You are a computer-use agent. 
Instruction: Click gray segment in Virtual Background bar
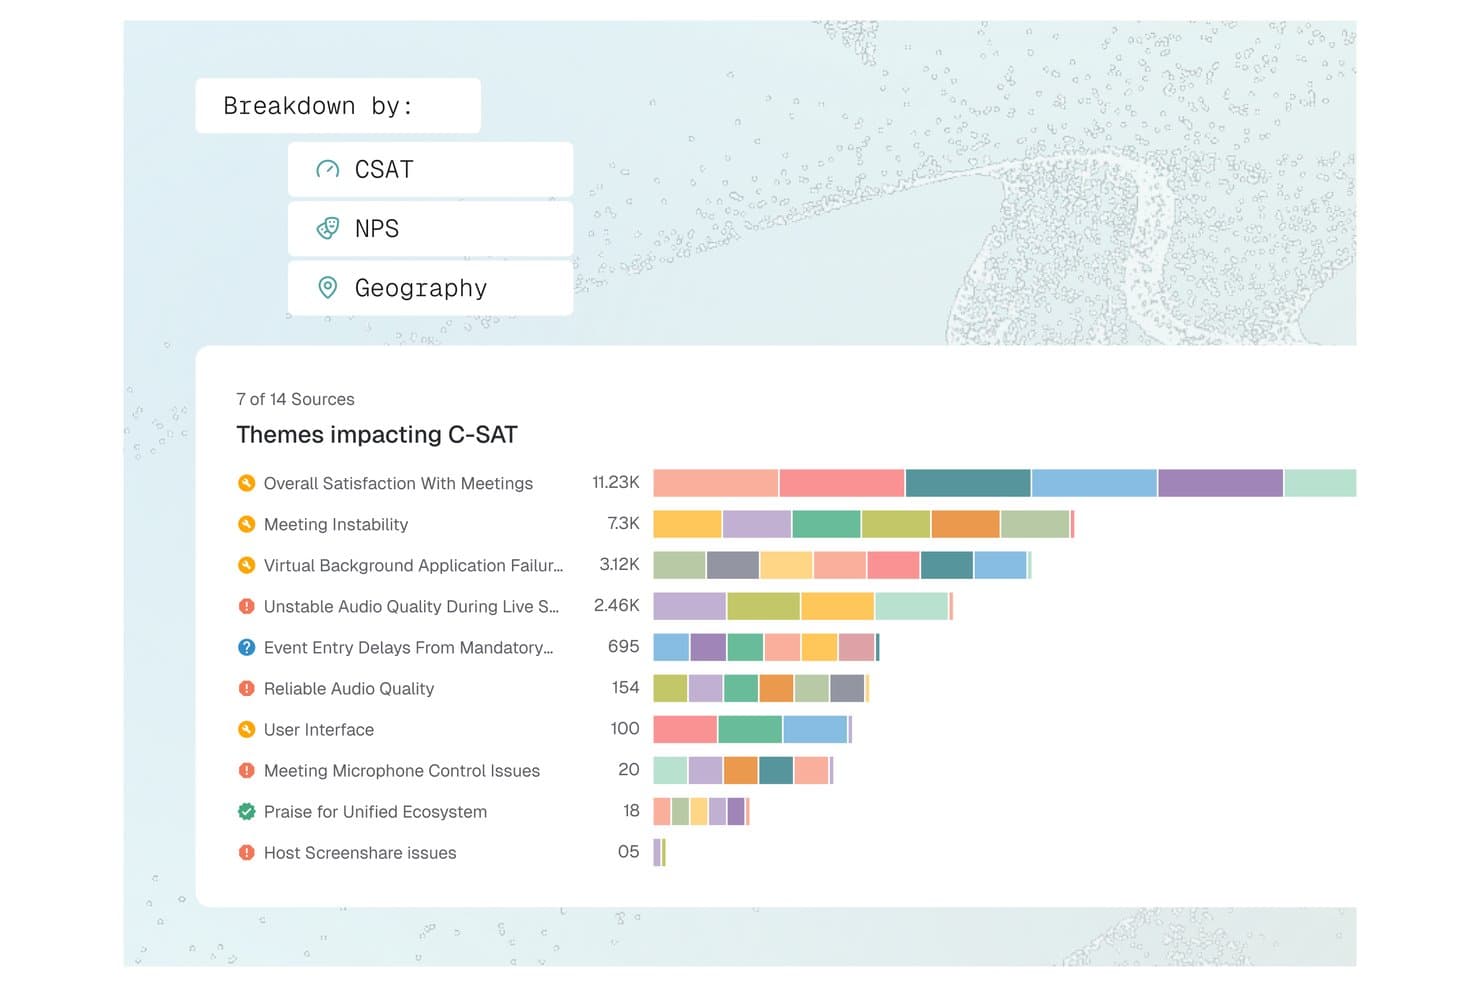point(732,565)
